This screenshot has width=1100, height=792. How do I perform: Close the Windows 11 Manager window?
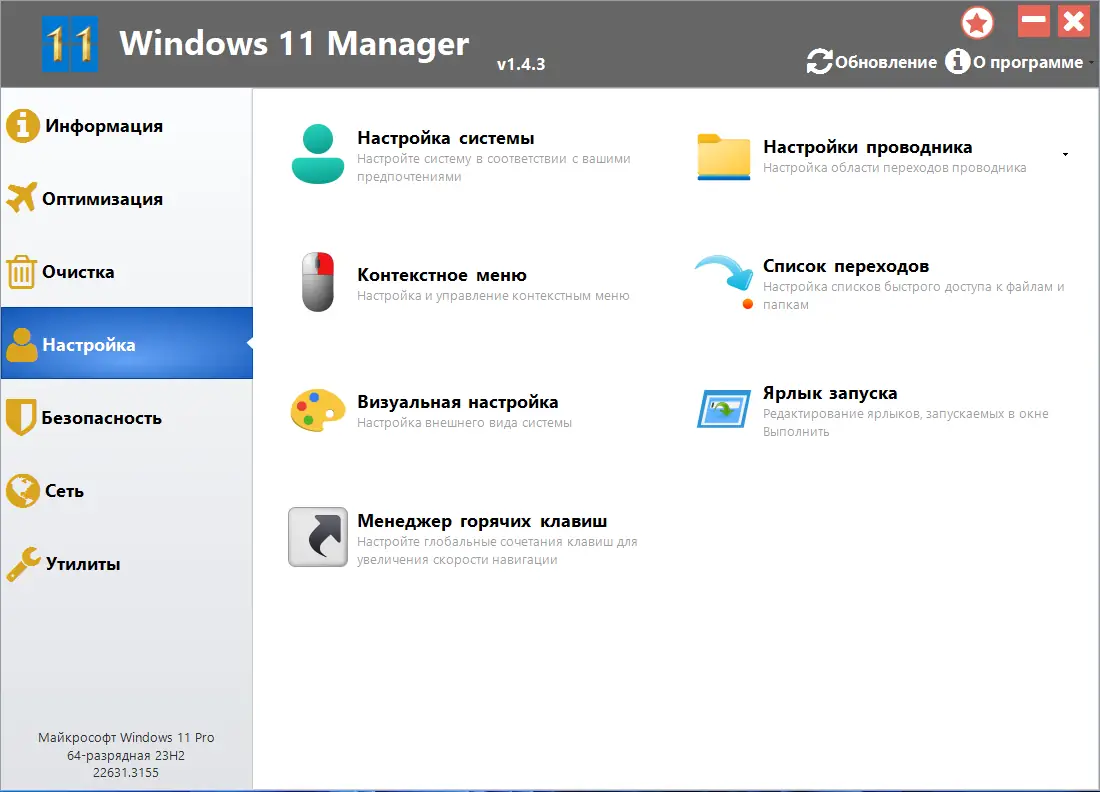tap(1074, 22)
